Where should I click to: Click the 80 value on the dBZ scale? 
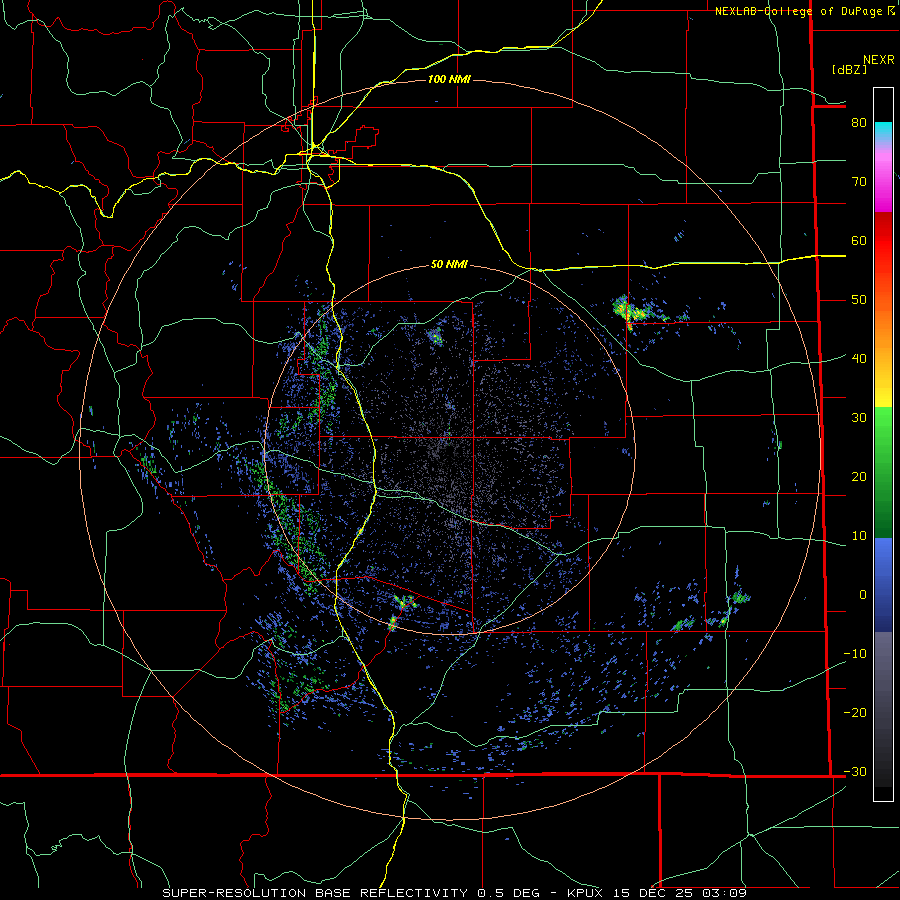pyautogui.click(x=859, y=123)
